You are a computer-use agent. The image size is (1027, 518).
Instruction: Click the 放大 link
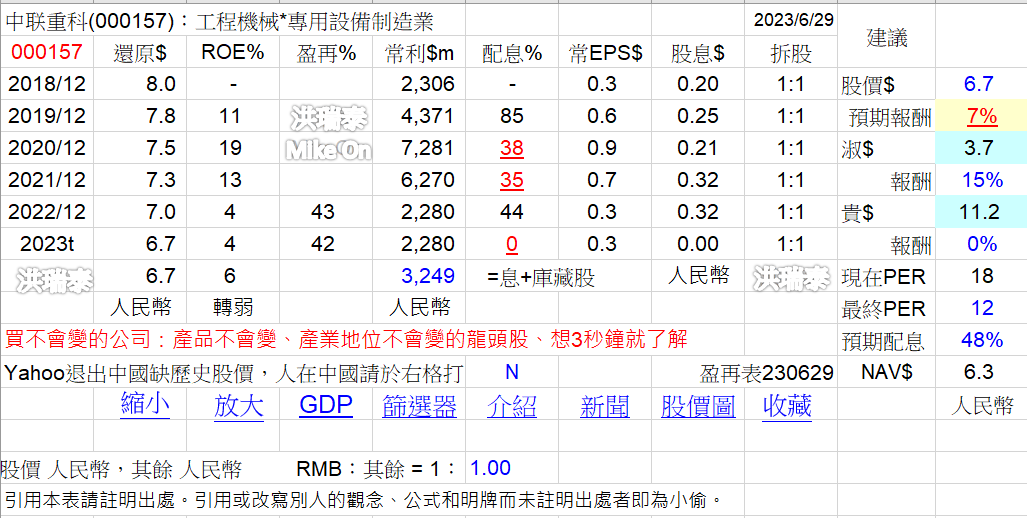238,405
